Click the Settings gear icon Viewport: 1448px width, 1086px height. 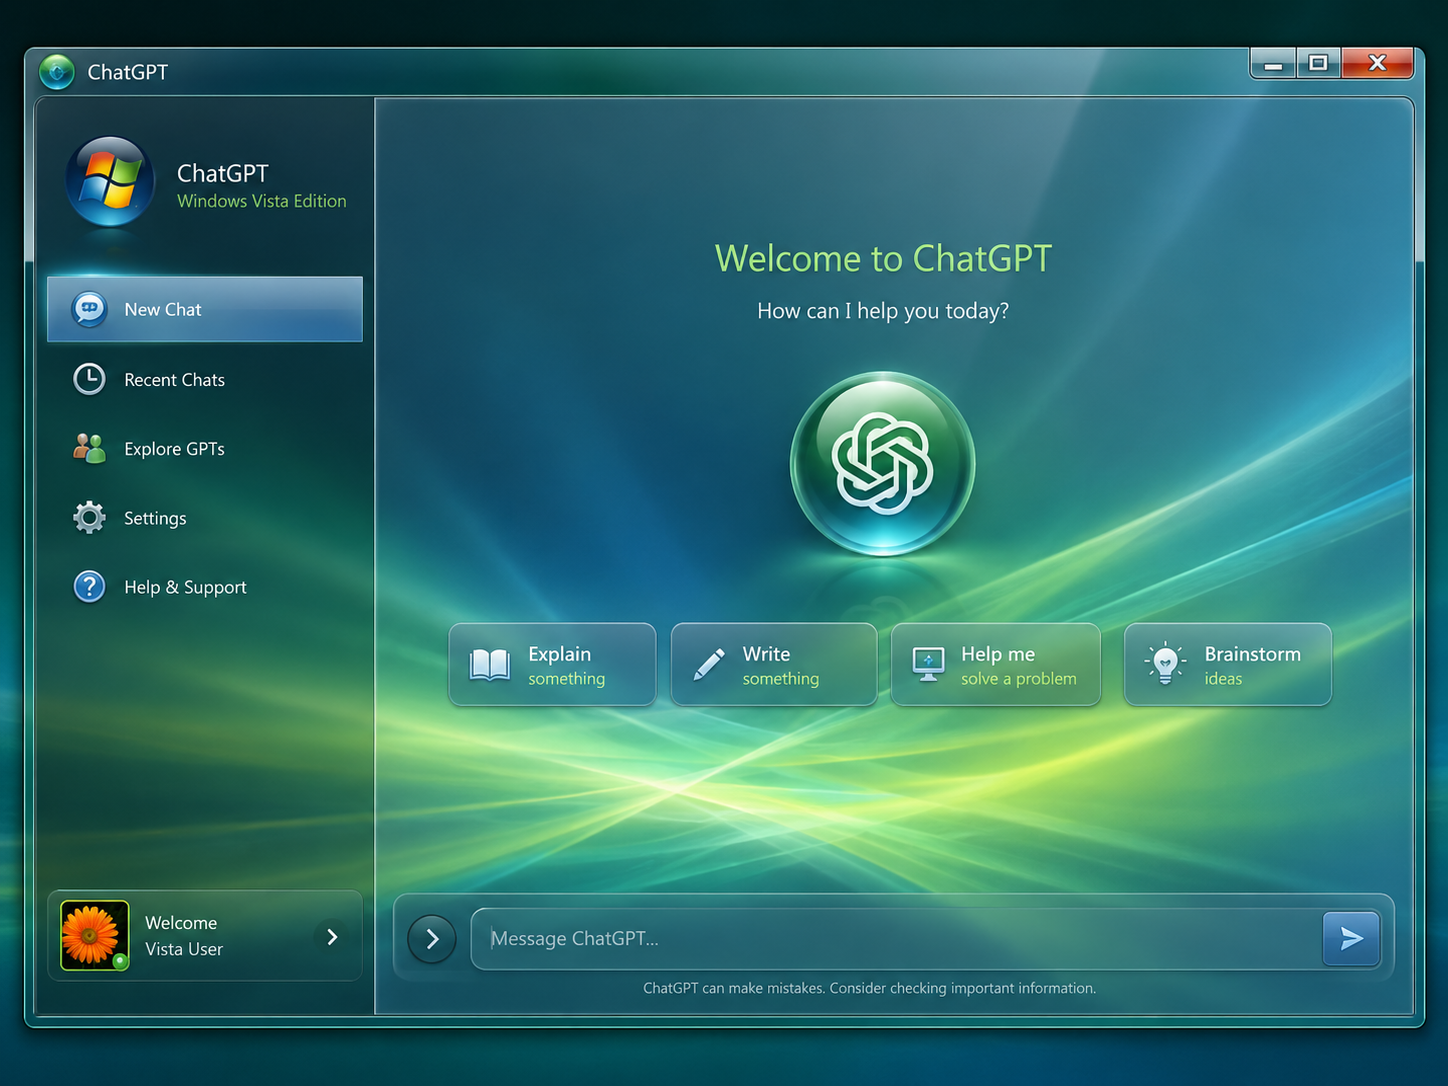pyautogui.click(x=89, y=518)
